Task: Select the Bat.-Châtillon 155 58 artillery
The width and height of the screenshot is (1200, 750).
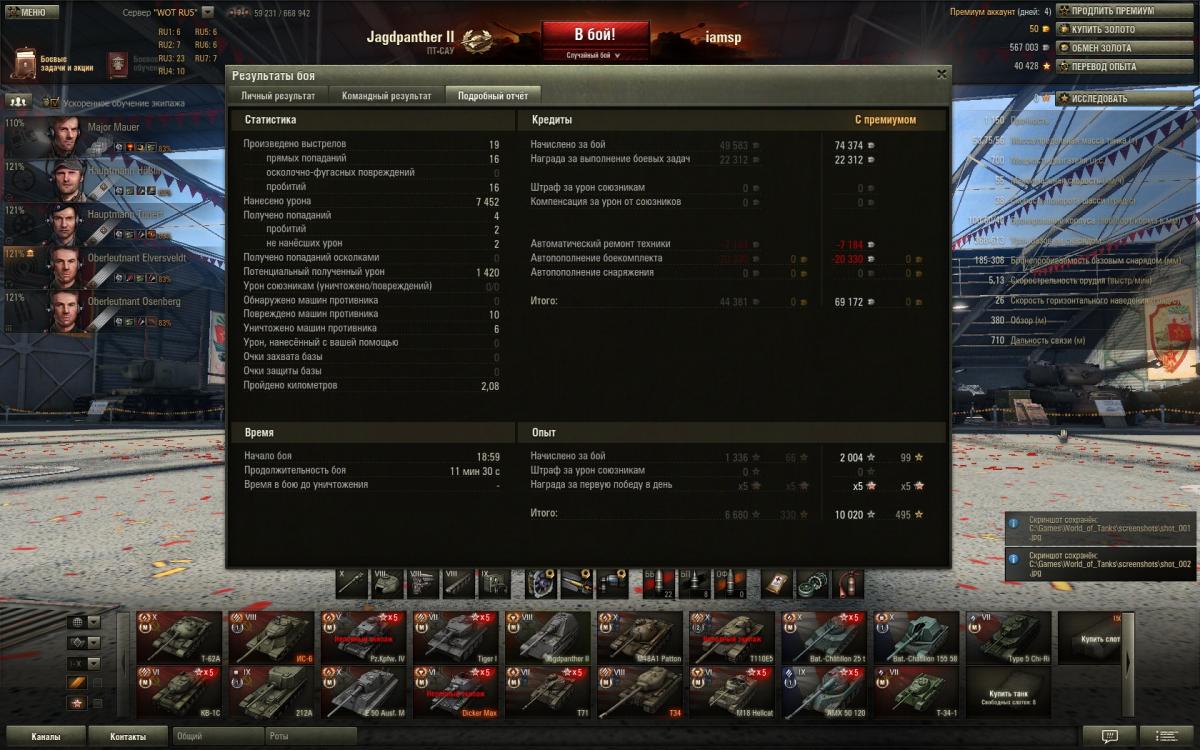Action: coord(915,638)
